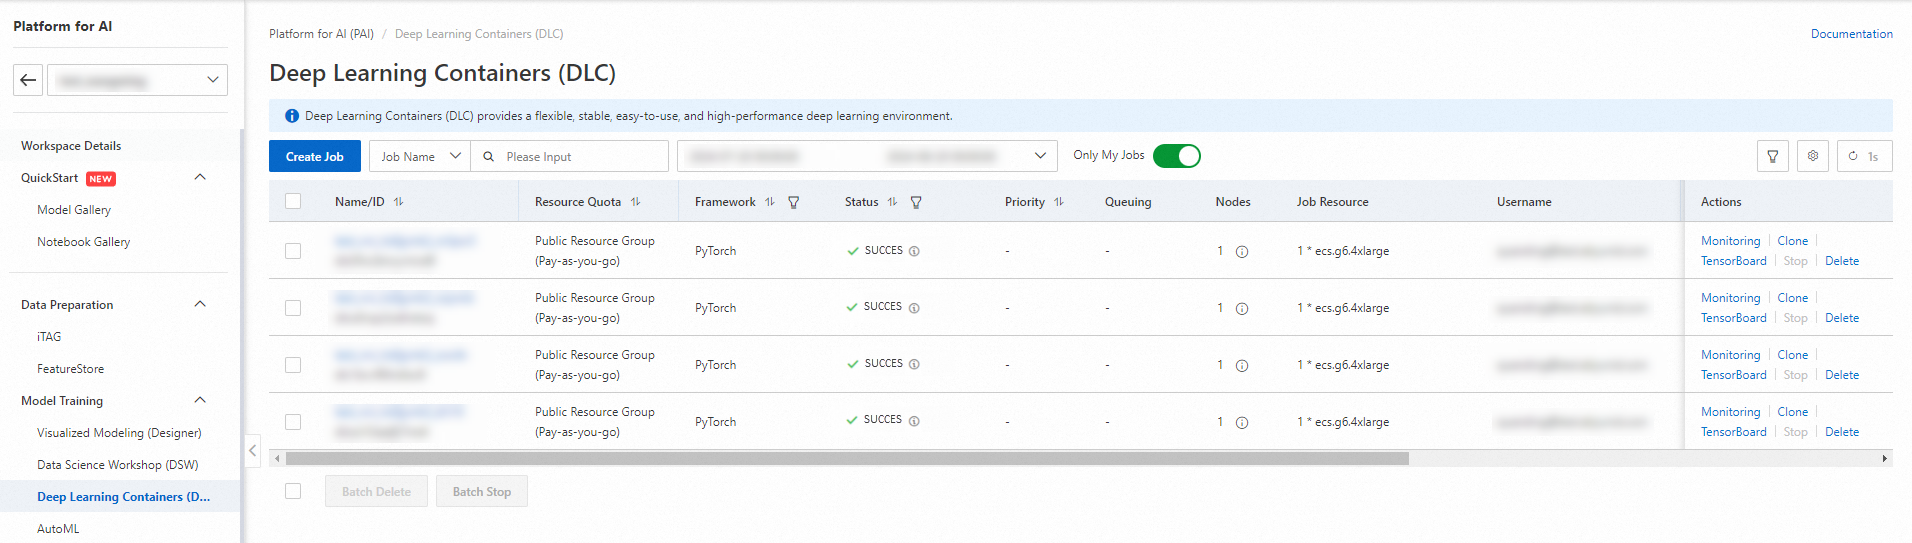The height and width of the screenshot is (543, 1912).
Task: Click info icon next to first job's node count
Action: tap(1242, 252)
